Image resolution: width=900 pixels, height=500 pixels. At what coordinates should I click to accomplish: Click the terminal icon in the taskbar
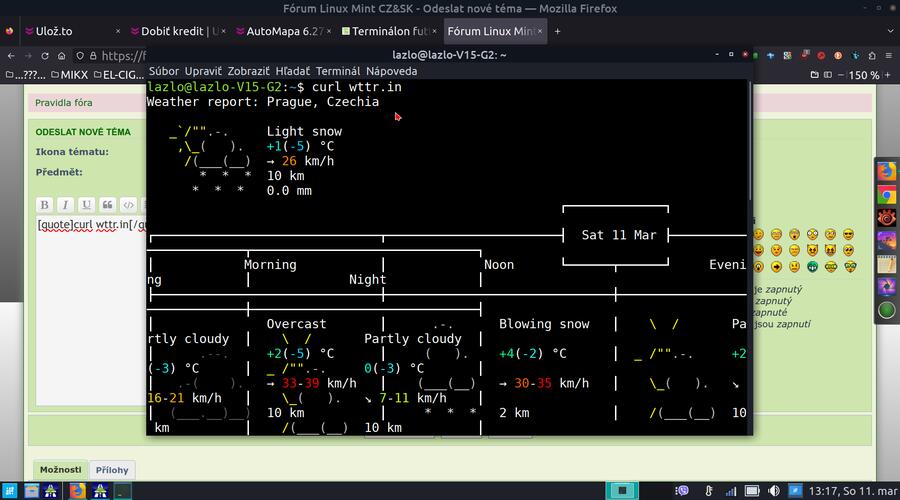coord(122,491)
